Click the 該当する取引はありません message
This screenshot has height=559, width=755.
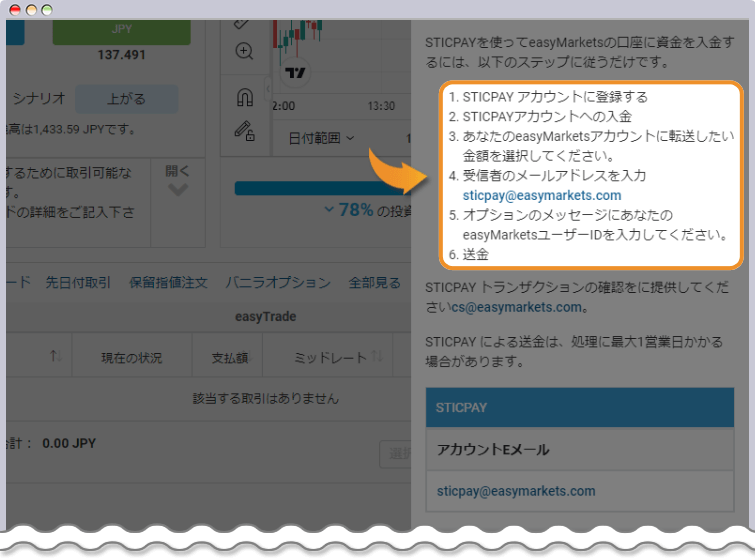click(265, 399)
